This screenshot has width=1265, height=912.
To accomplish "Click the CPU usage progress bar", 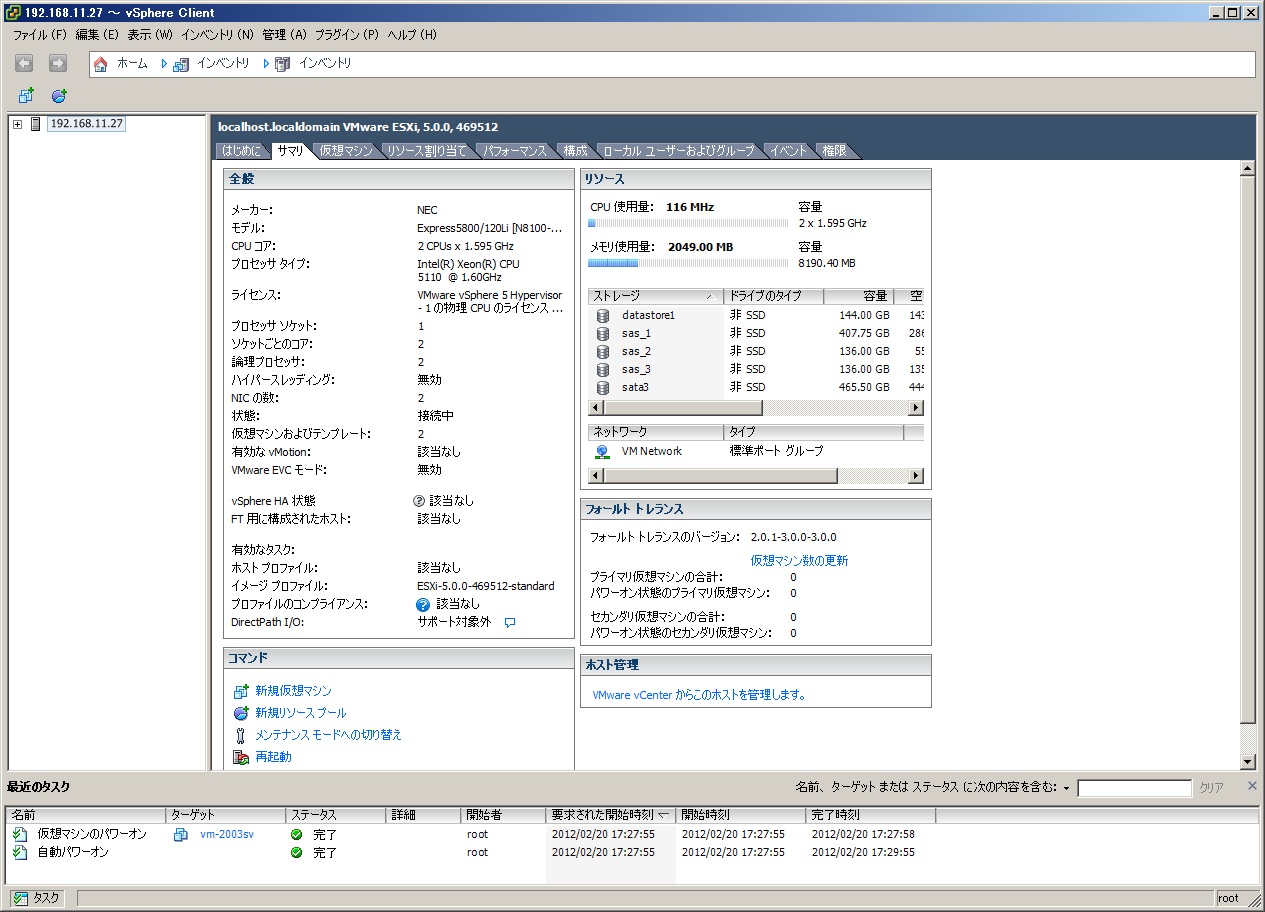I will [688, 224].
